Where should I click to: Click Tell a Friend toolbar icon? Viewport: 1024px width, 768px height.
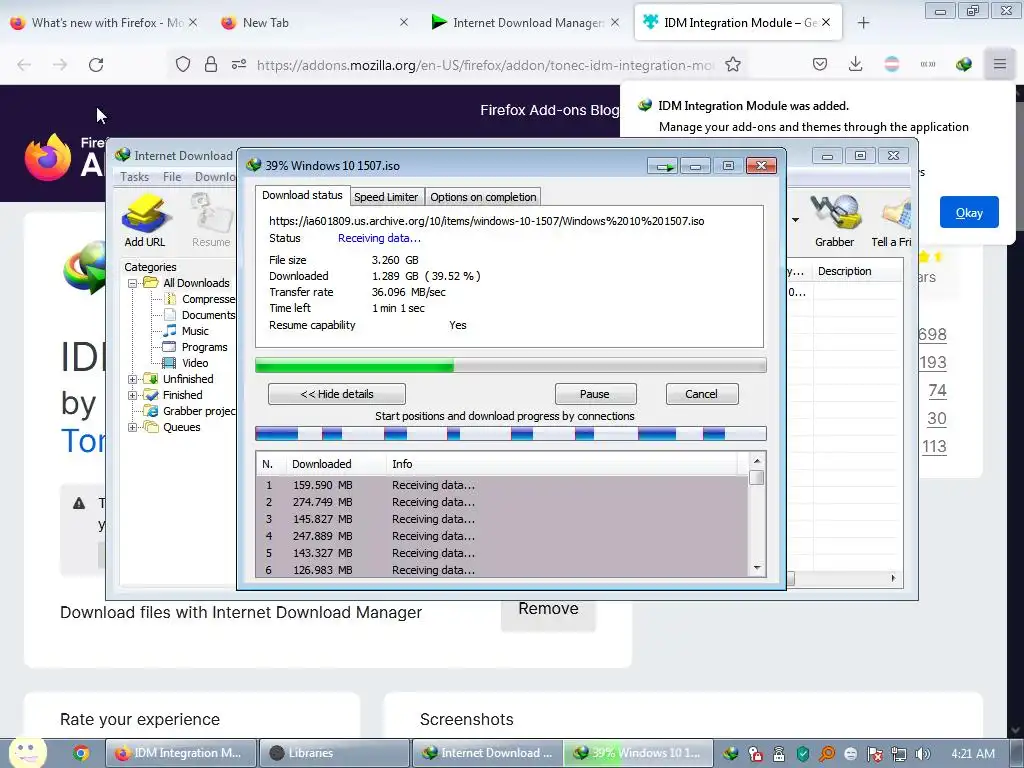[x=892, y=221]
